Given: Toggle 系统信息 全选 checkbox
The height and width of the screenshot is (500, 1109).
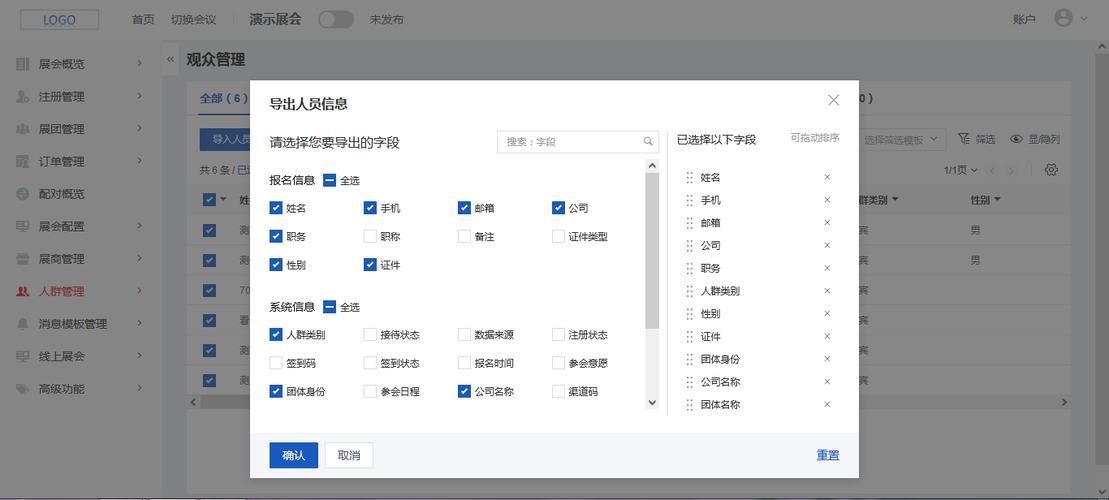Looking at the screenshot, I should pyautogui.click(x=330, y=307).
